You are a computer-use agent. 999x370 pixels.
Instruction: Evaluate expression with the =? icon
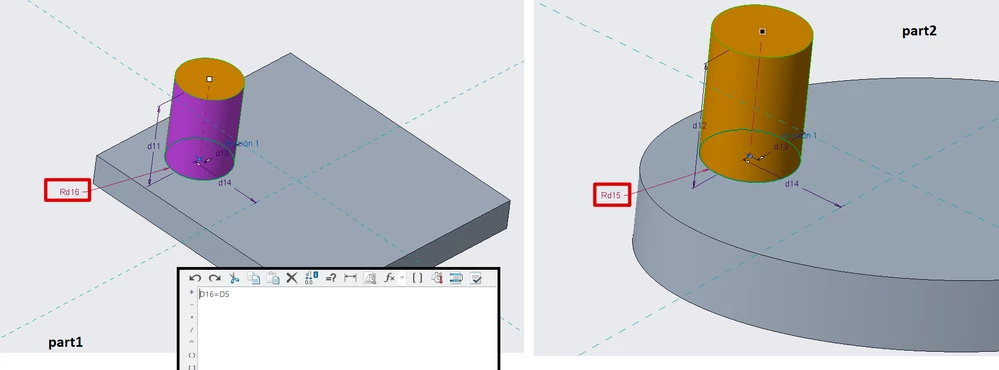click(x=331, y=278)
